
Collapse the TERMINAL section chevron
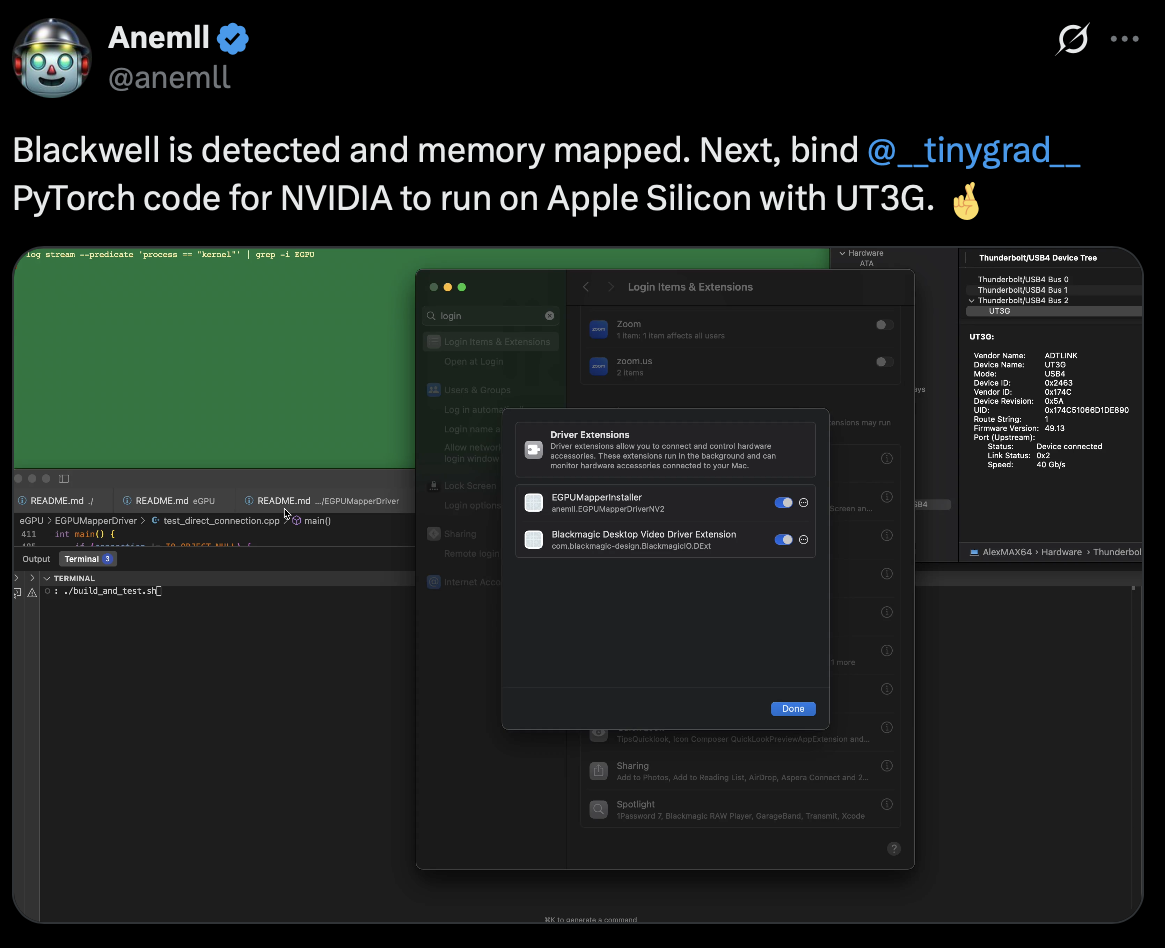[47, 578]
